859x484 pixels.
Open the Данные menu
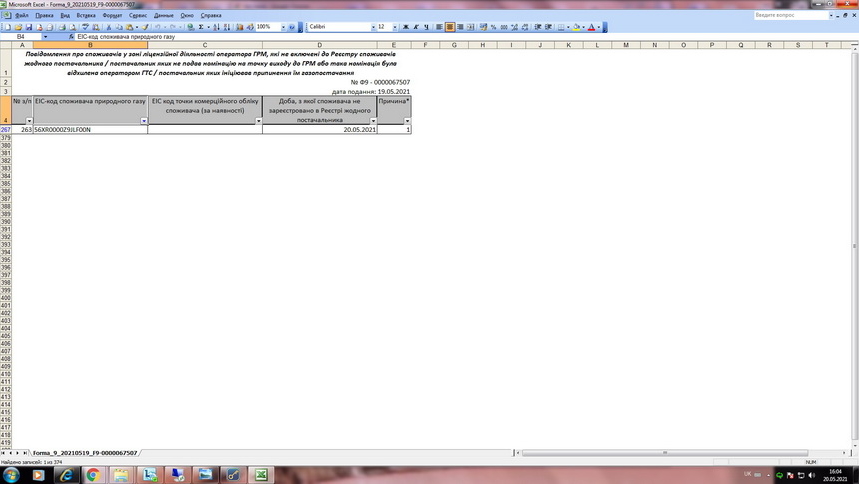(163, 16)
